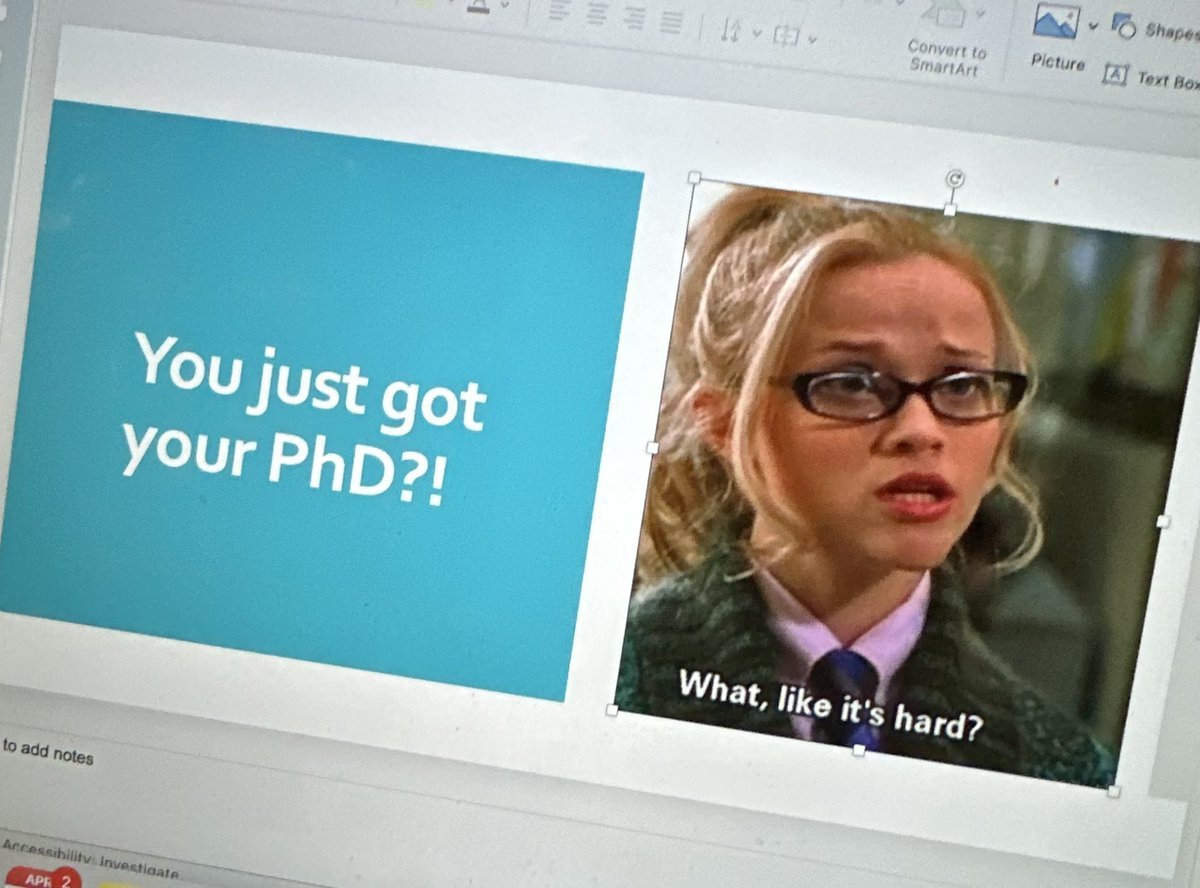Justify the paragraph text

point(671,21)
